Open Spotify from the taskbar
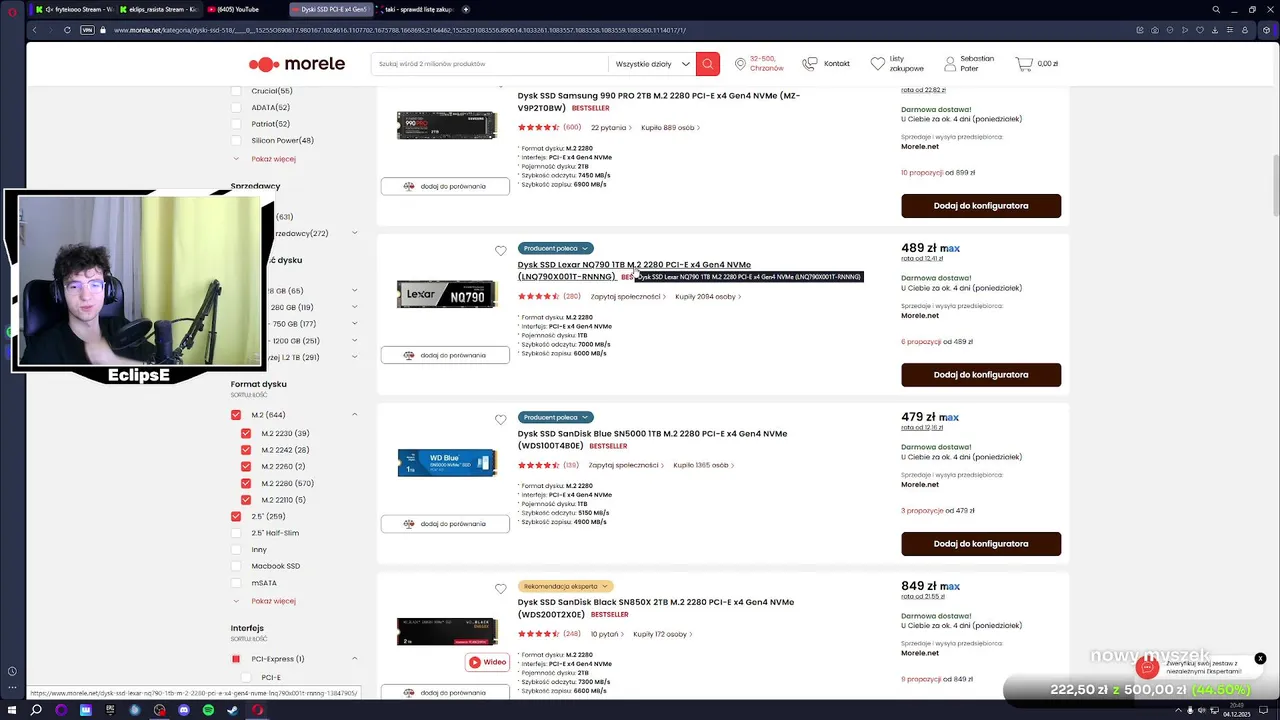Screen dimensions: 1280x720 [x=208, y=710]
